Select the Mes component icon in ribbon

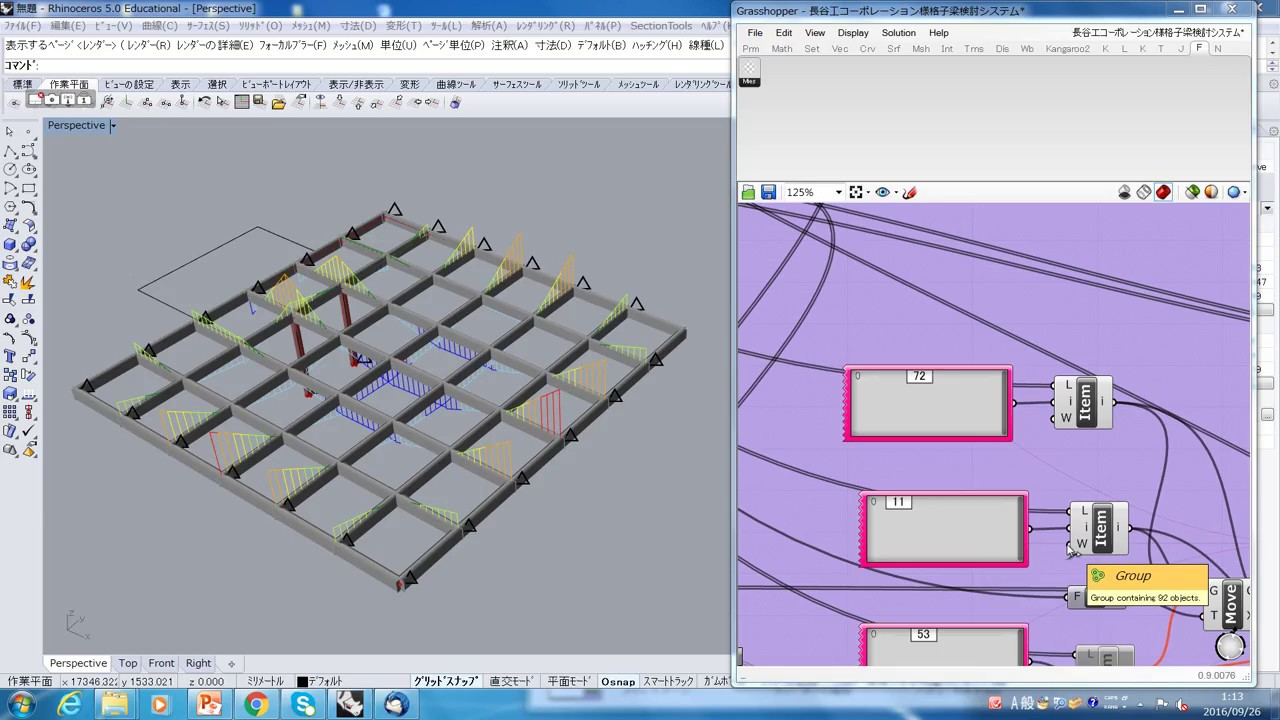(749, 71)
